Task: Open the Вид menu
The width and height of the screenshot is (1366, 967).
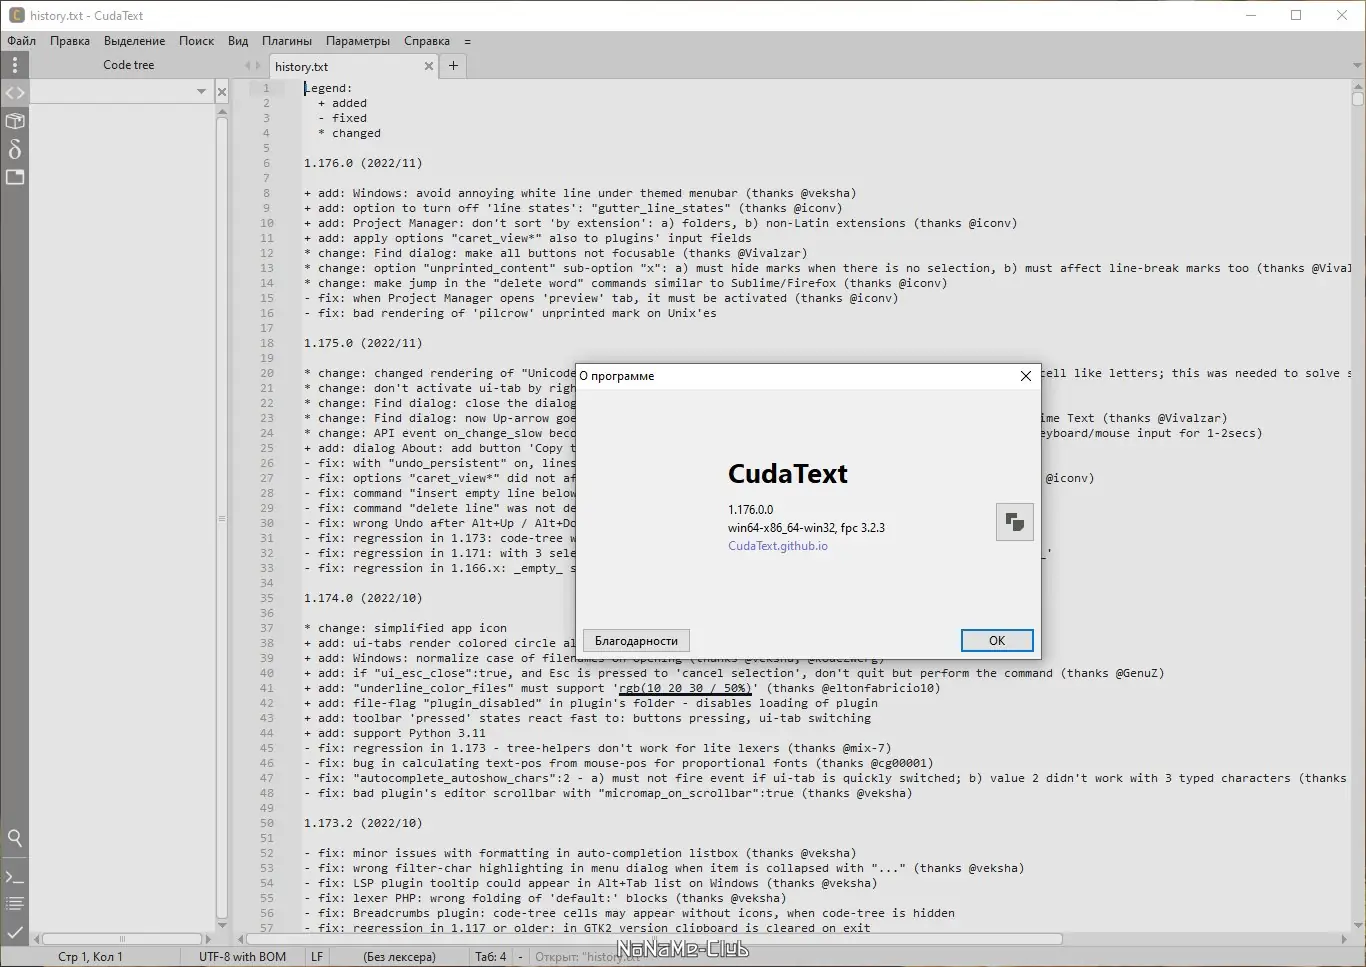Action: 238,41
